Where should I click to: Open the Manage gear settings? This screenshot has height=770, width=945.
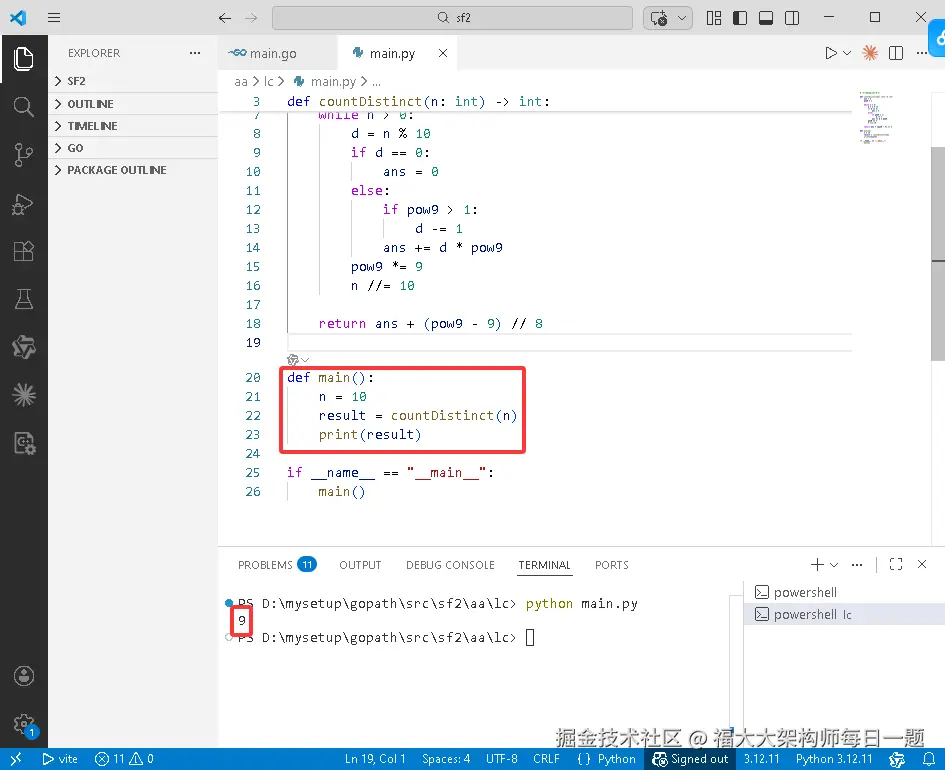point(24,724)
